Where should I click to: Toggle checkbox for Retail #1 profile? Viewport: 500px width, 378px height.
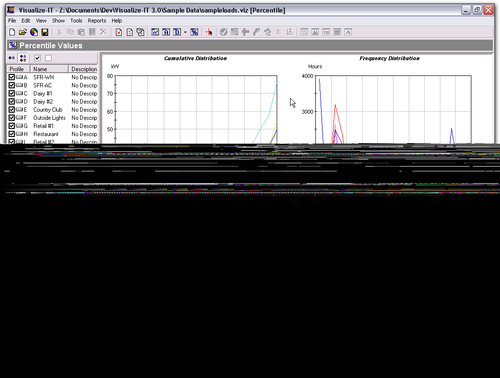12,126
